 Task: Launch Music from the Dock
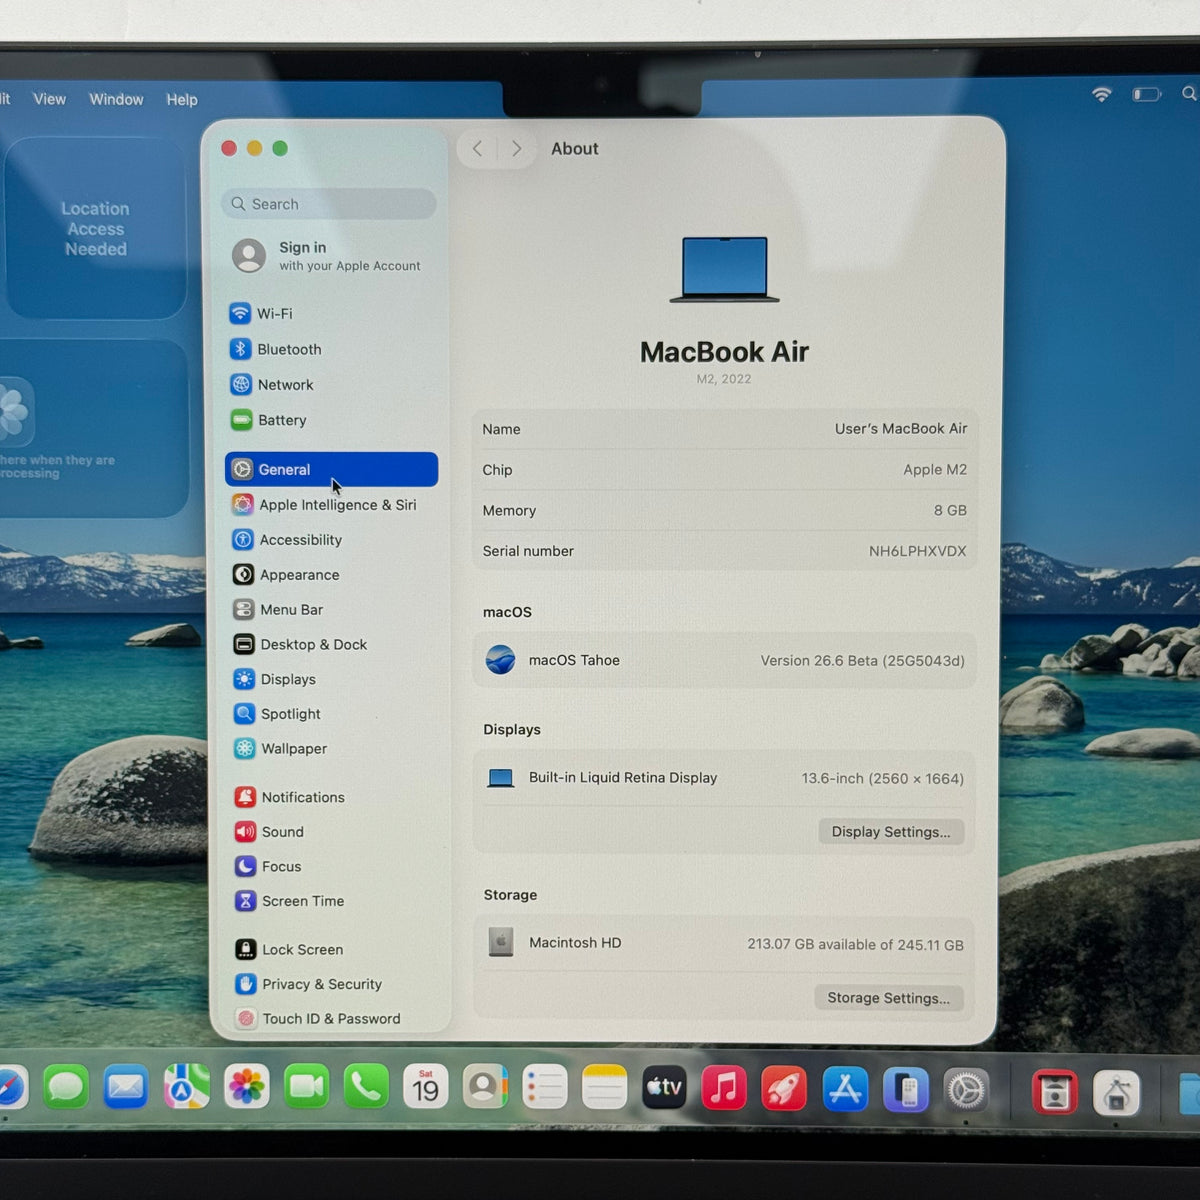(x=724, y=1088)
